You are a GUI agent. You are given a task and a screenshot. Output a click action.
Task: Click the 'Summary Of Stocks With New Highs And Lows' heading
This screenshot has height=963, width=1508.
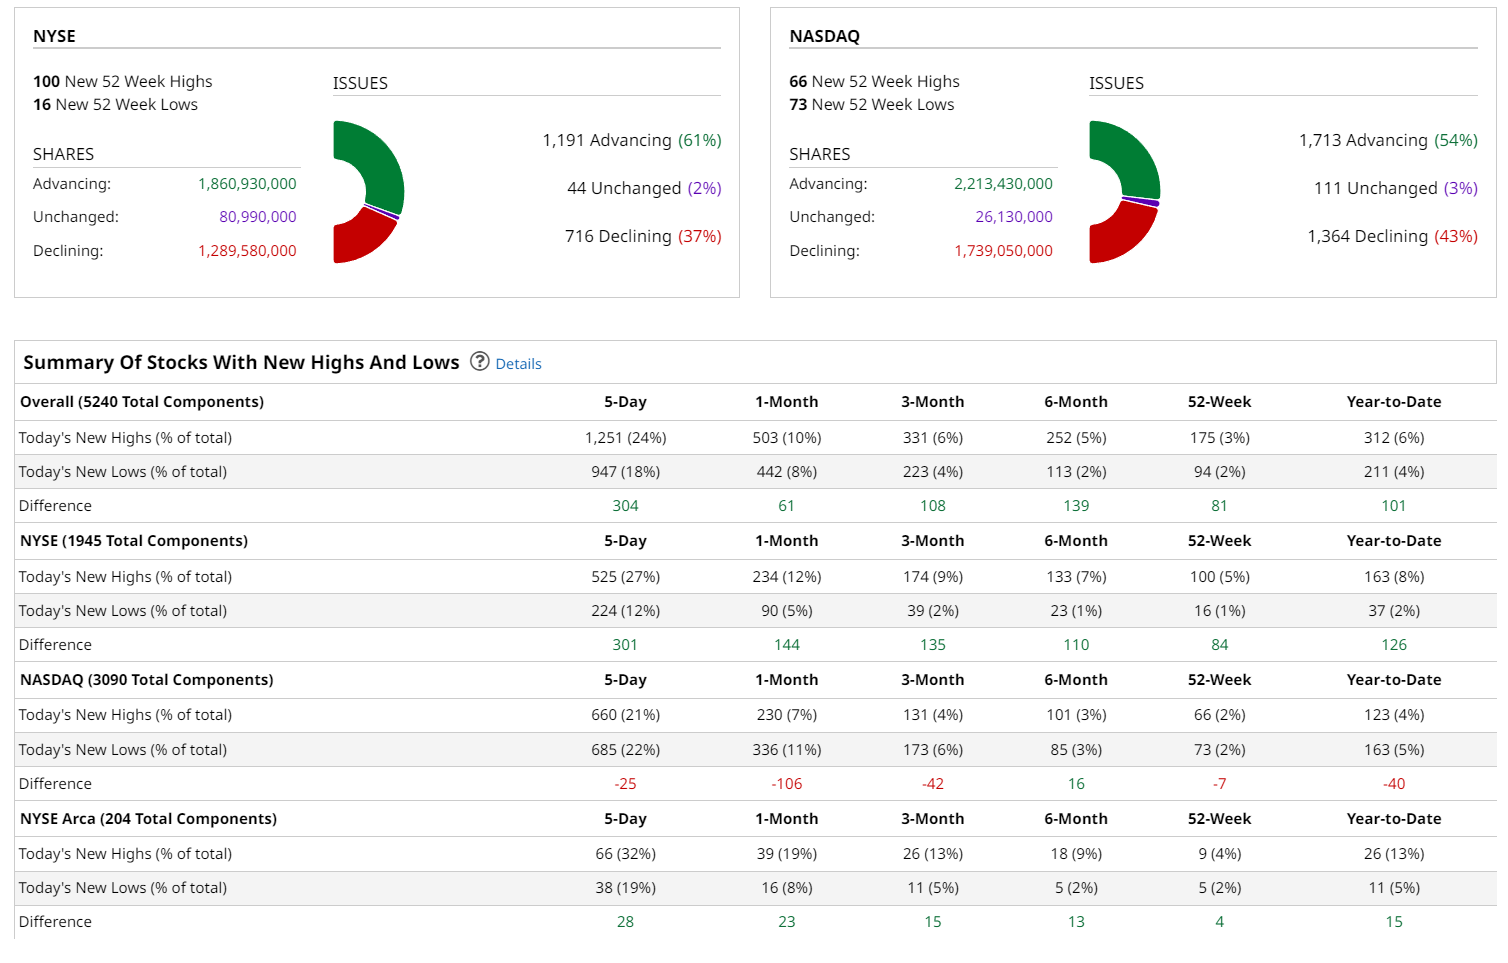(x=241, y=362)
